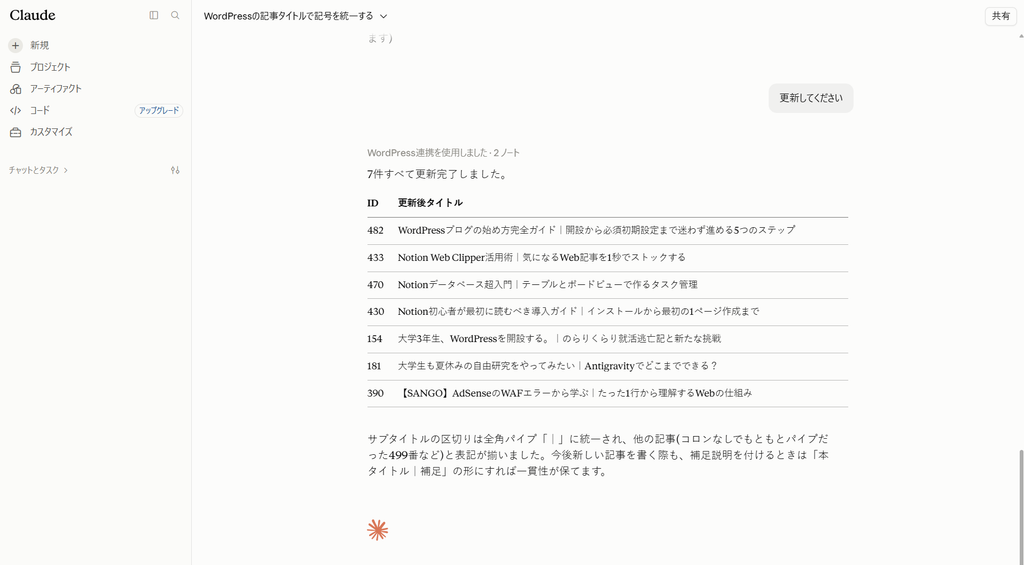The width and height of the screenshot is (1024, 565).
Task: Click the Notion初心者が最初に読むべき導入ガイド row
Action: pos(578,312)
